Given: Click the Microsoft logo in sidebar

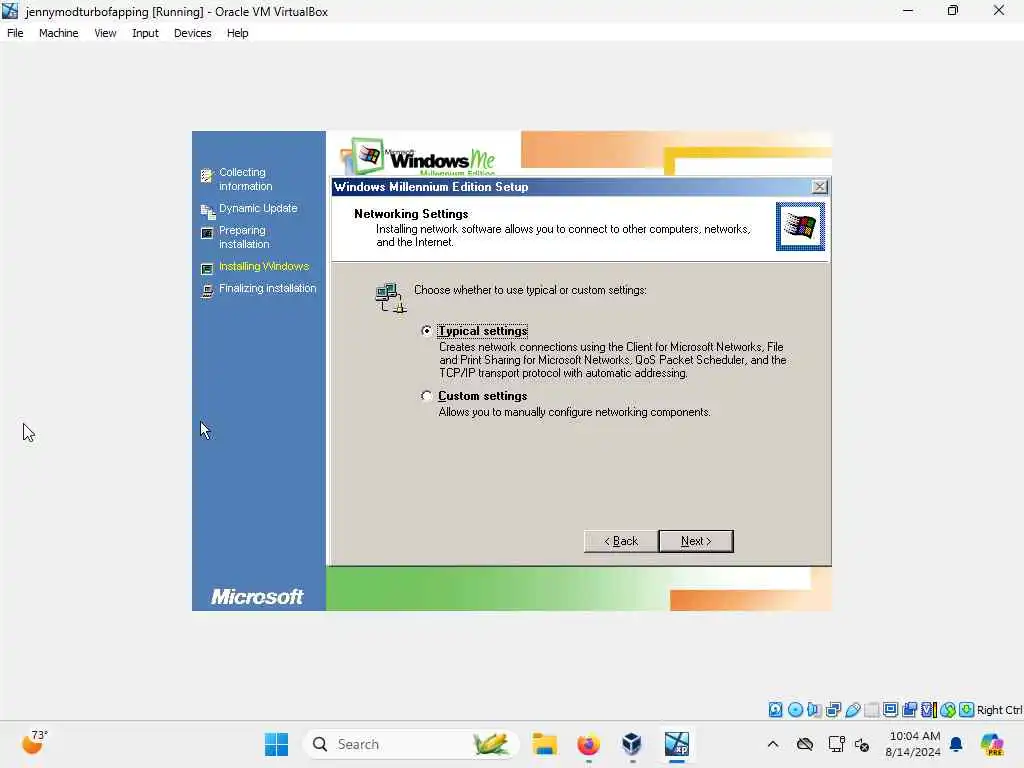Looking at the screenshot, I should pyautogui.click(x=257, y=596).
